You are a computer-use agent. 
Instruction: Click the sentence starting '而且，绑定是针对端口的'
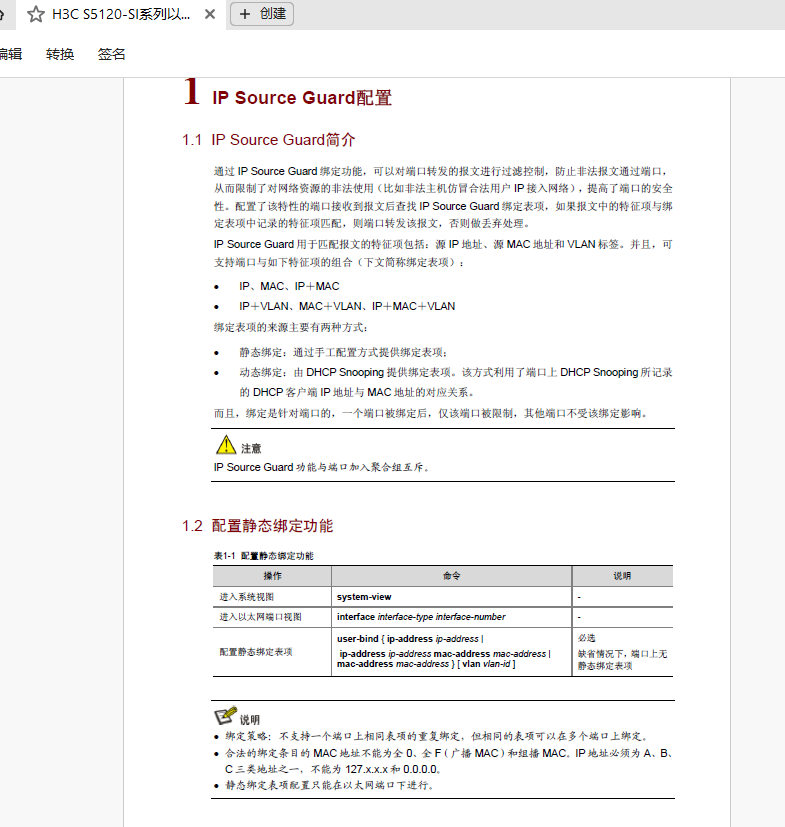pos(431,414)
